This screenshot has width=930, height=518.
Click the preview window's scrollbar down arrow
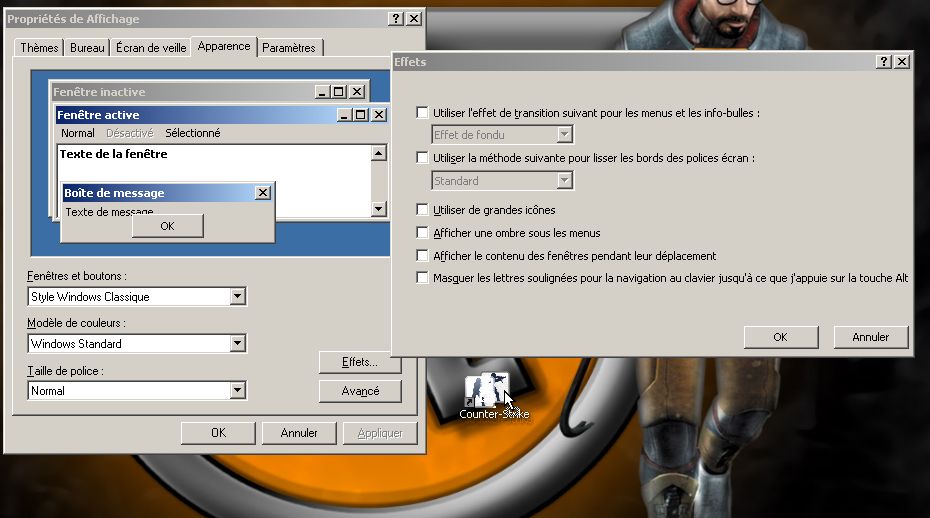[x=379, y=209]
